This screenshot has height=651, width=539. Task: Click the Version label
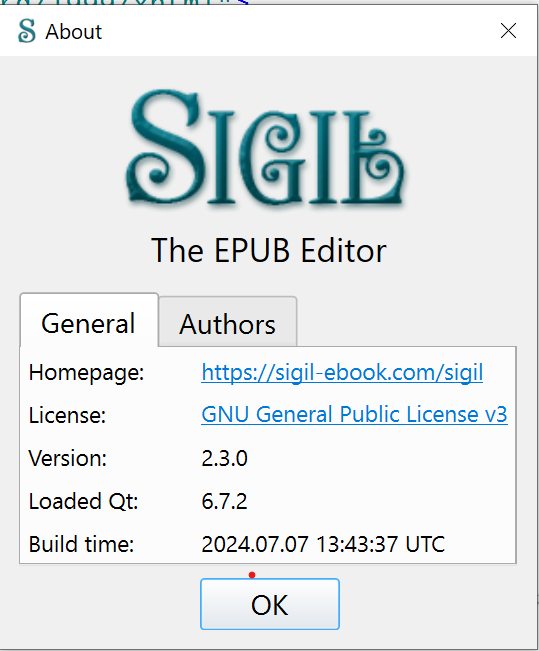point(68,458)
